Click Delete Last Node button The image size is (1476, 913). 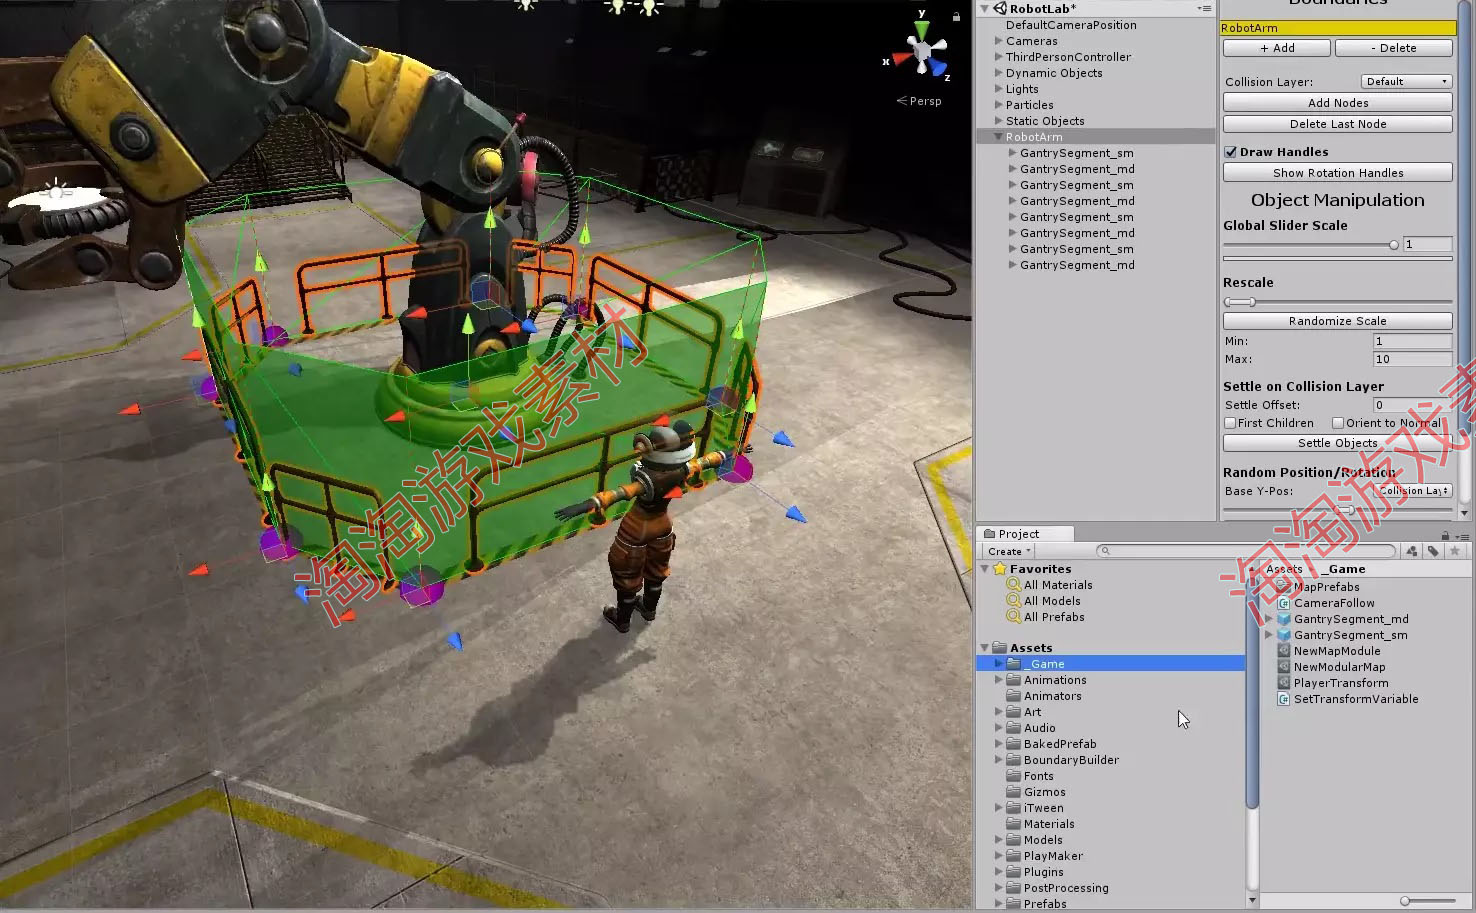pos(1338,124)
